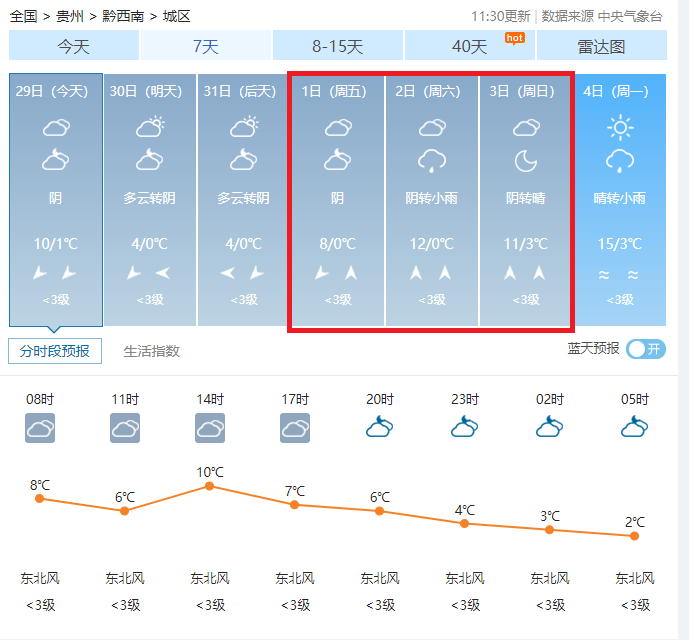Select the 3日（周日） day header
This screenshot has height=640, width=689.
click(522, 91)
